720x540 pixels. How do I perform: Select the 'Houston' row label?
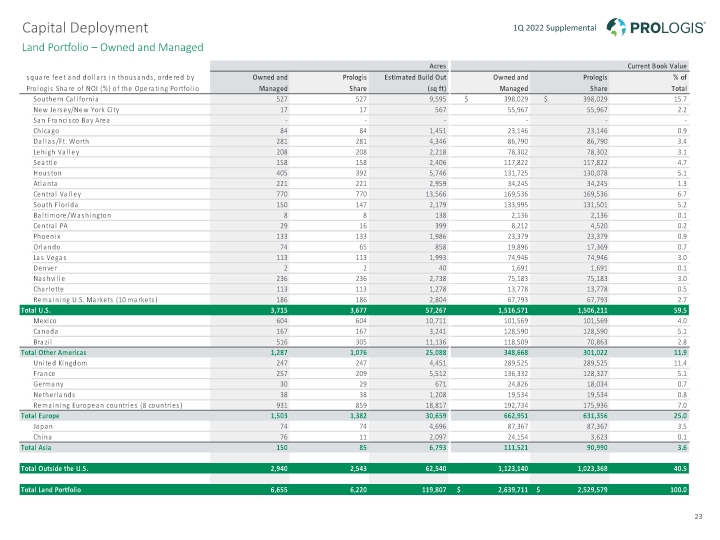[47, 173]
